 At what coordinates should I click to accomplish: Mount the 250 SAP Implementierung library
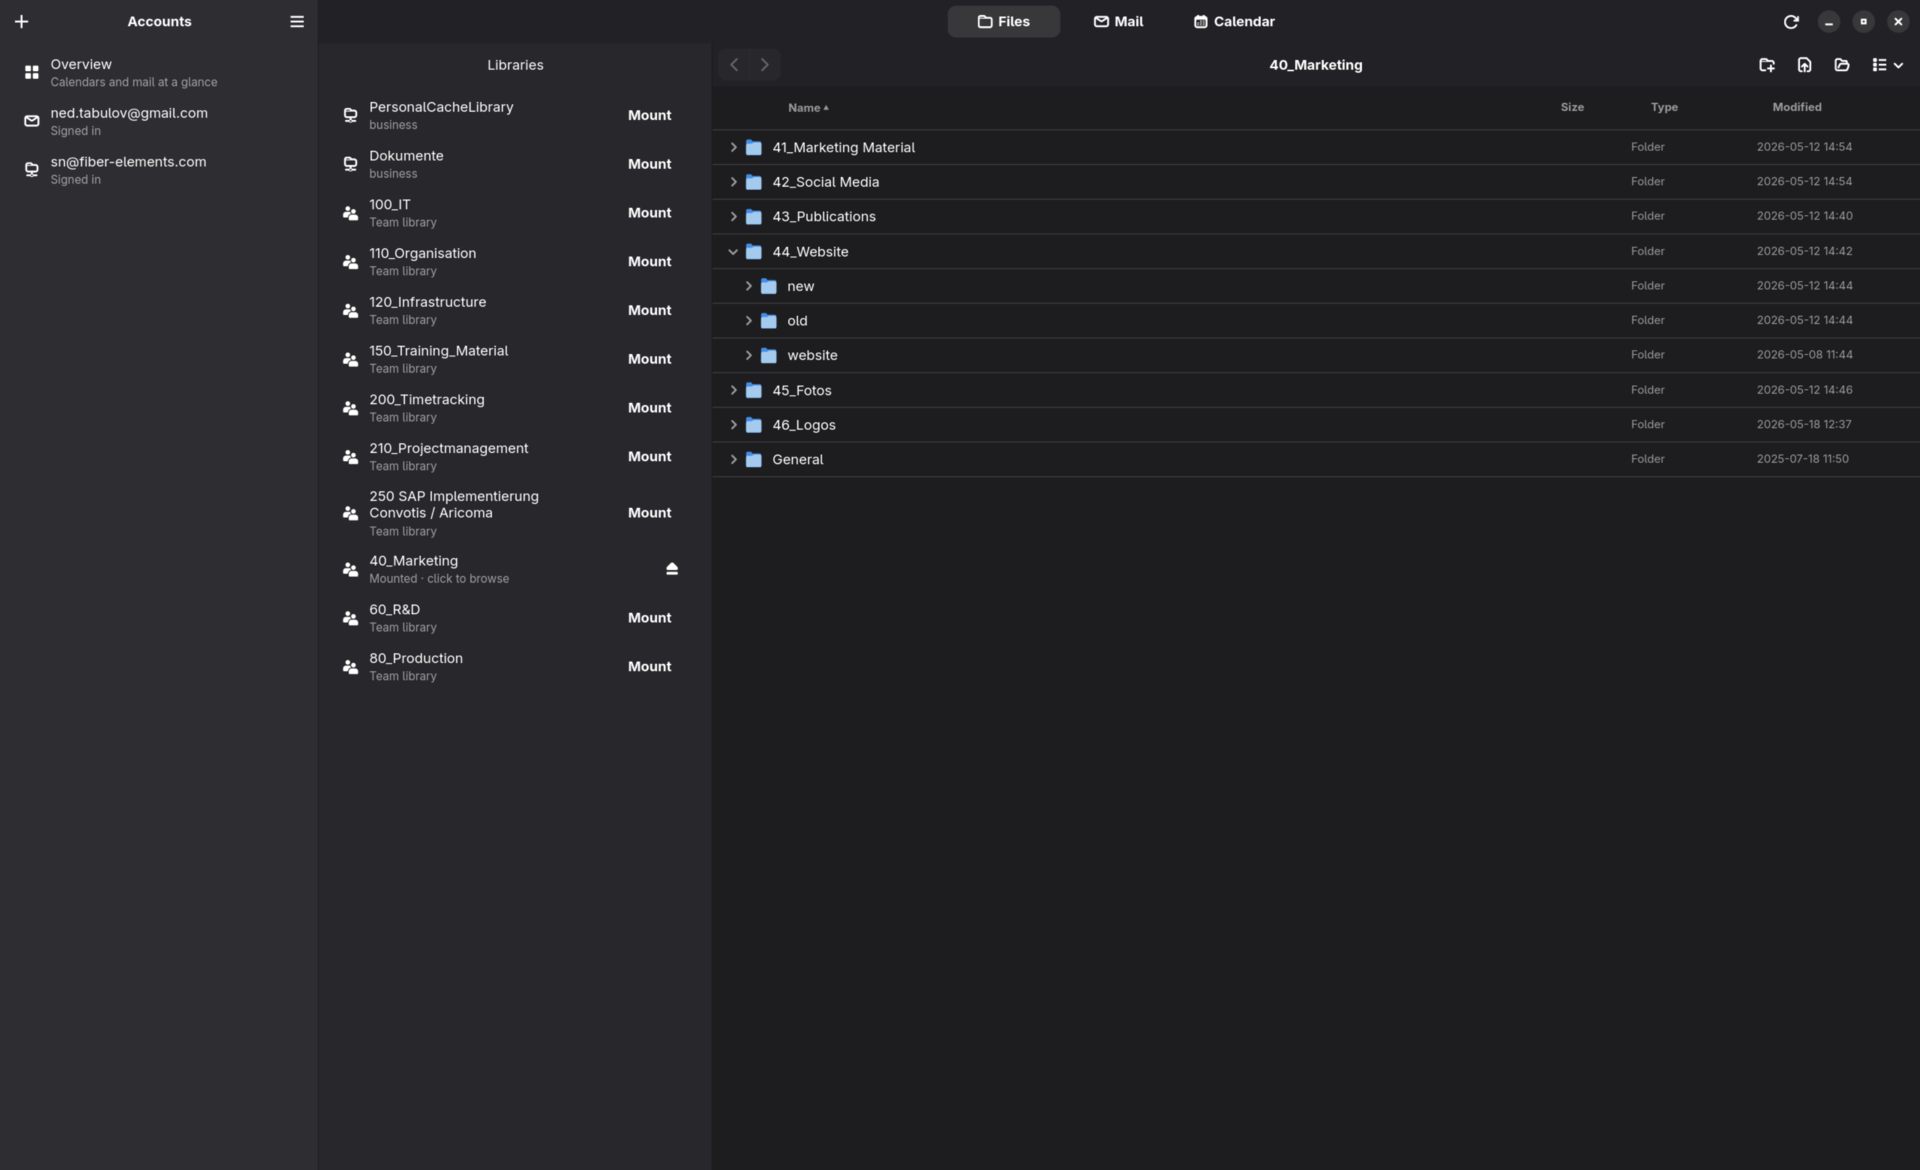649,513
